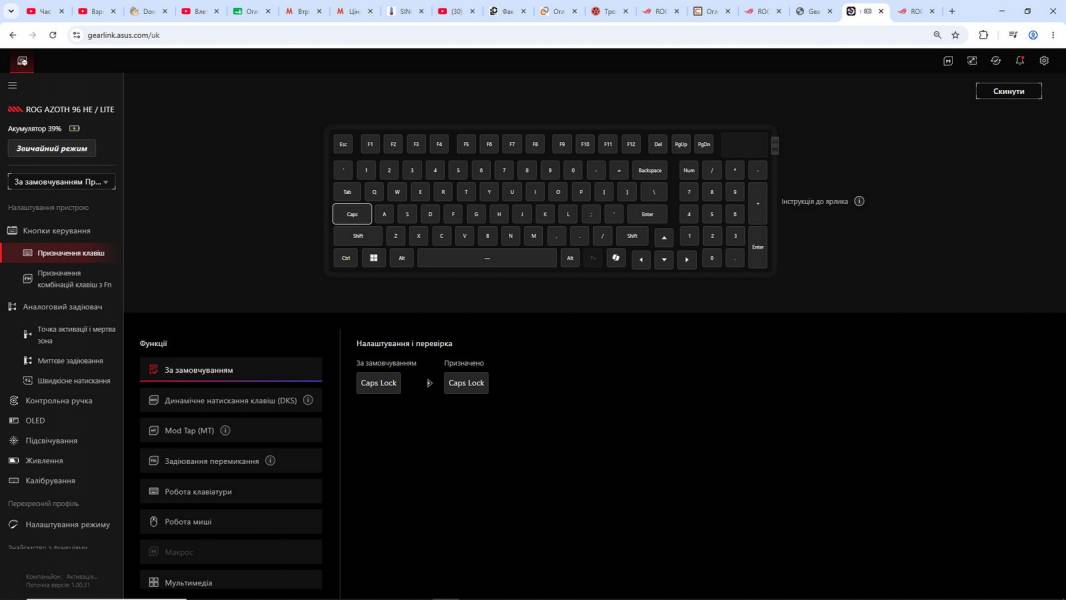Select the right arrow key on the virtual keyboard

(x=687, y=260)
